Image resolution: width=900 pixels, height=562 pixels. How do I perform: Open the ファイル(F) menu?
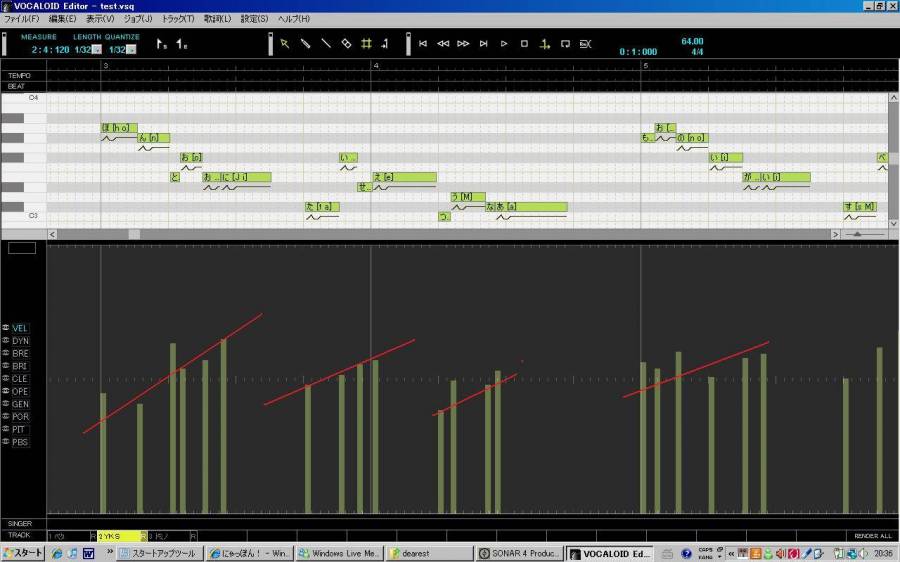tap(21, 19)
